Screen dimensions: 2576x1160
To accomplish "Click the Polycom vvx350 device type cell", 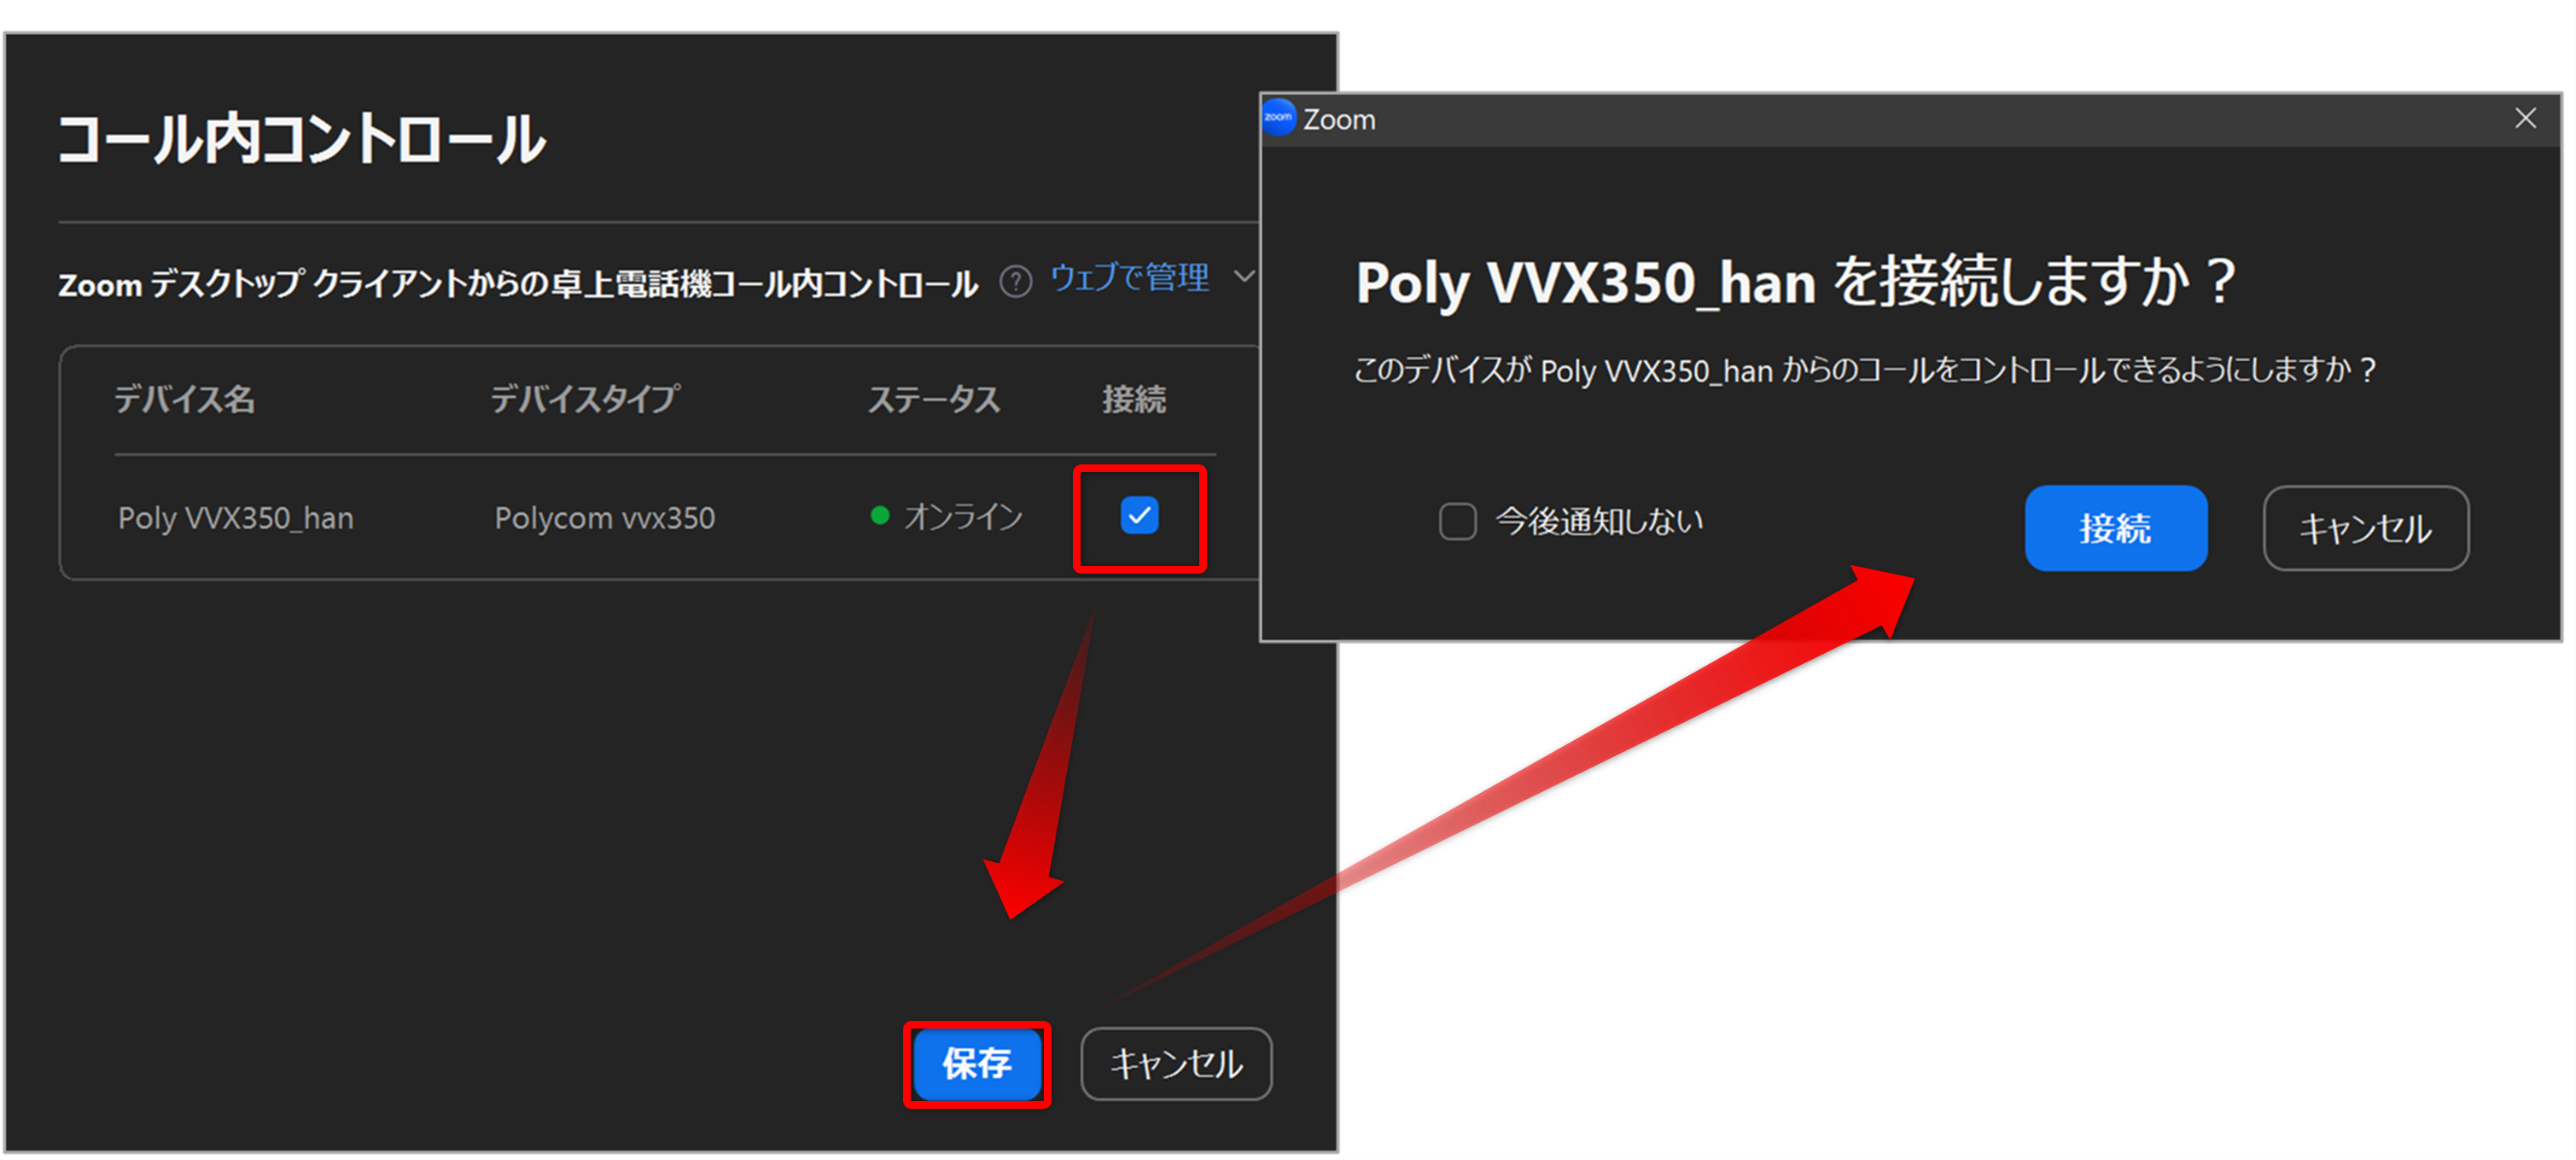I will (604, 518).
